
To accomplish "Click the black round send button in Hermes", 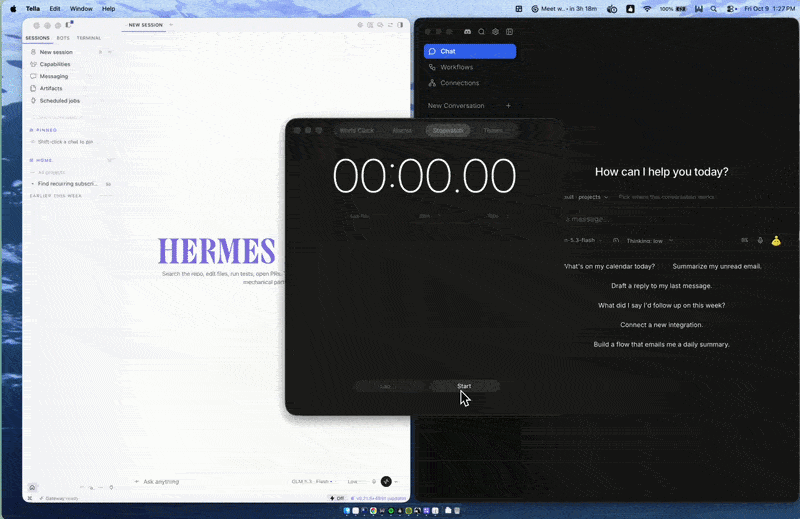I will (386, 481).
